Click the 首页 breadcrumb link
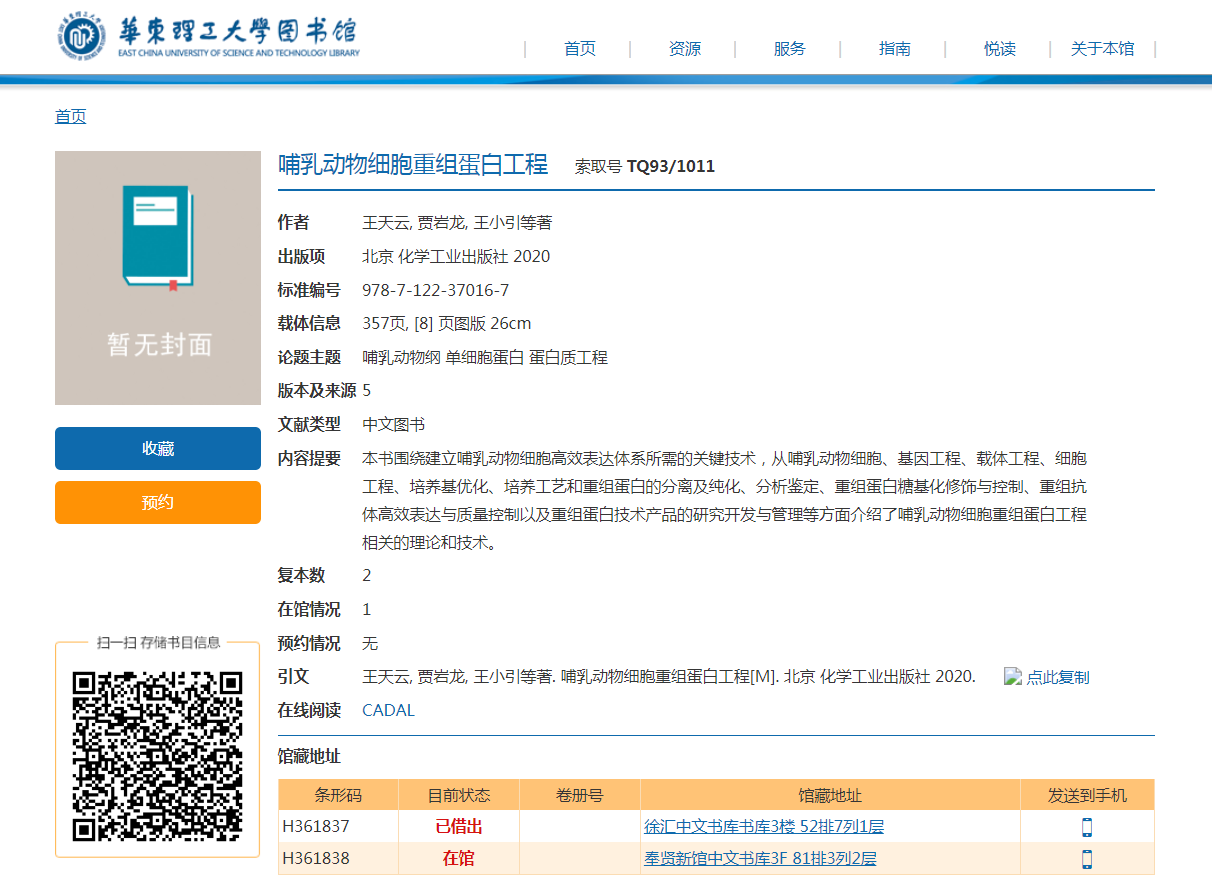1212x877 pixels. [70, 117]
